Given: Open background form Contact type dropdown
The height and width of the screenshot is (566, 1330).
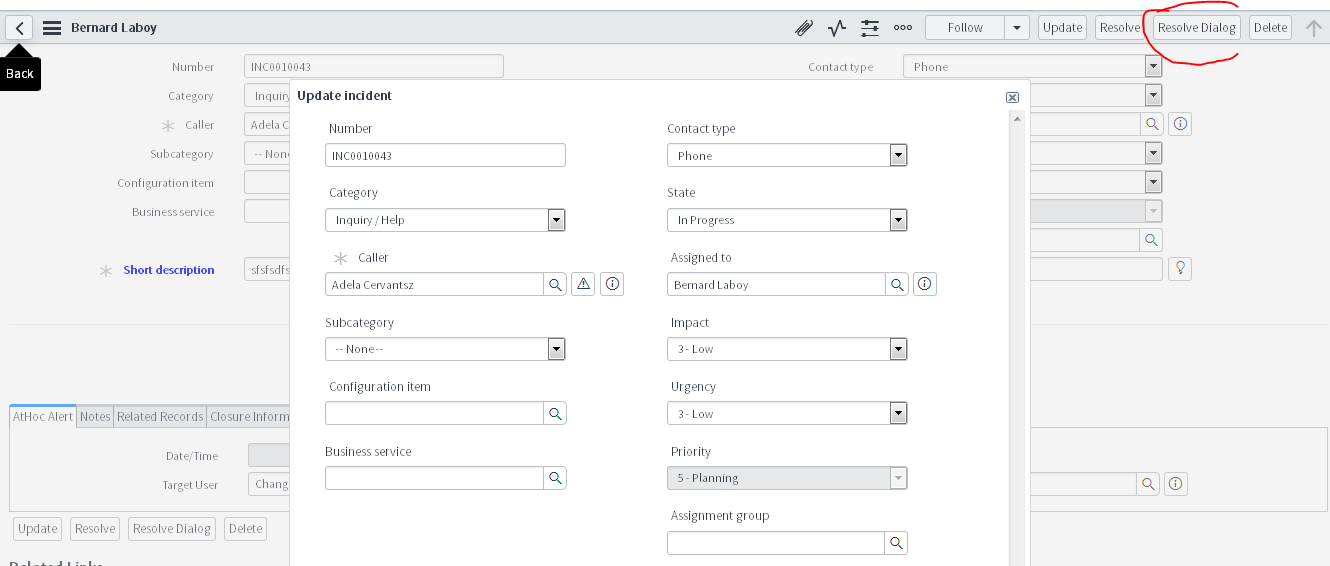Looking at the screenshot, I should pos(1153,67).
